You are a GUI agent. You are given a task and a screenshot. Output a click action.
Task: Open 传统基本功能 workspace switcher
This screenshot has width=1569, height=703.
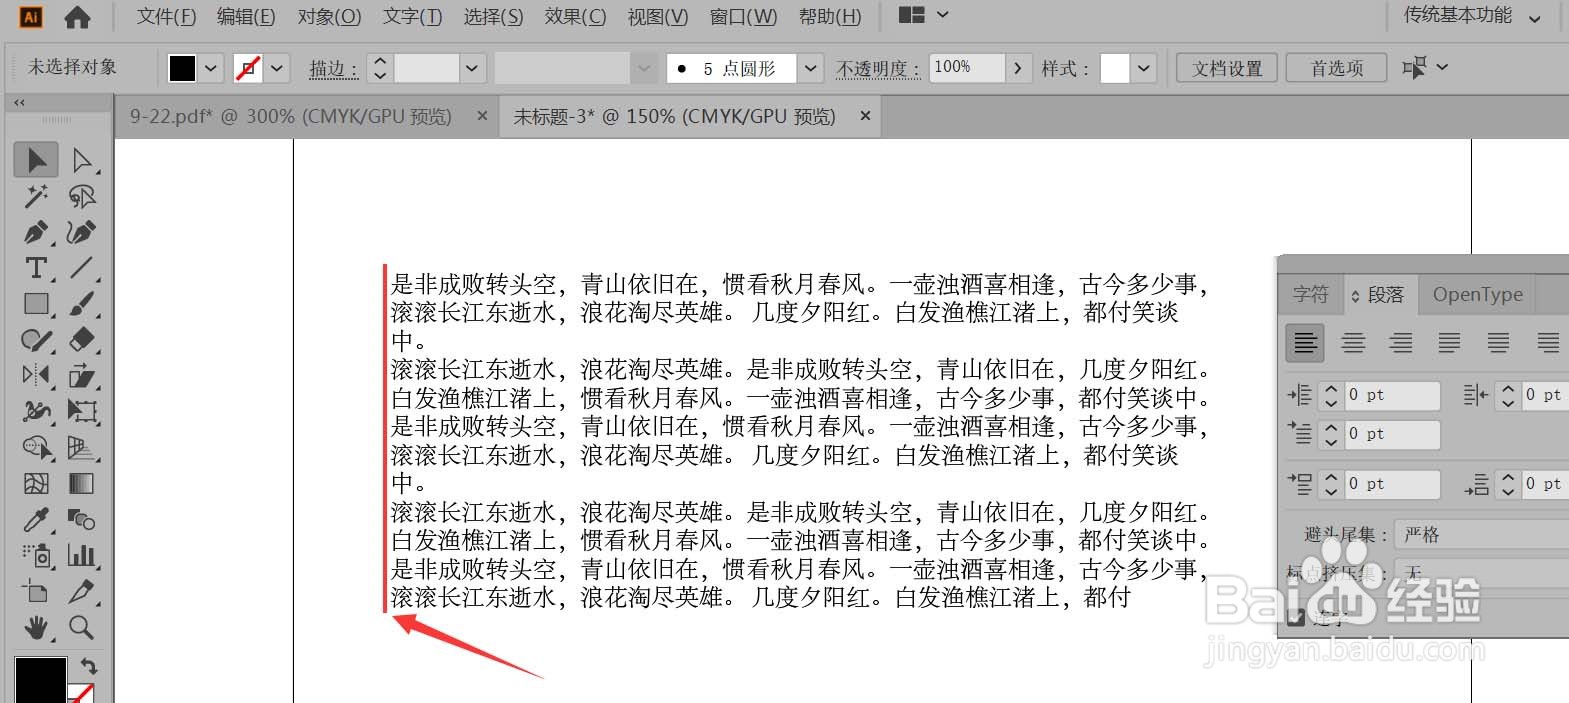(1472, 16)
